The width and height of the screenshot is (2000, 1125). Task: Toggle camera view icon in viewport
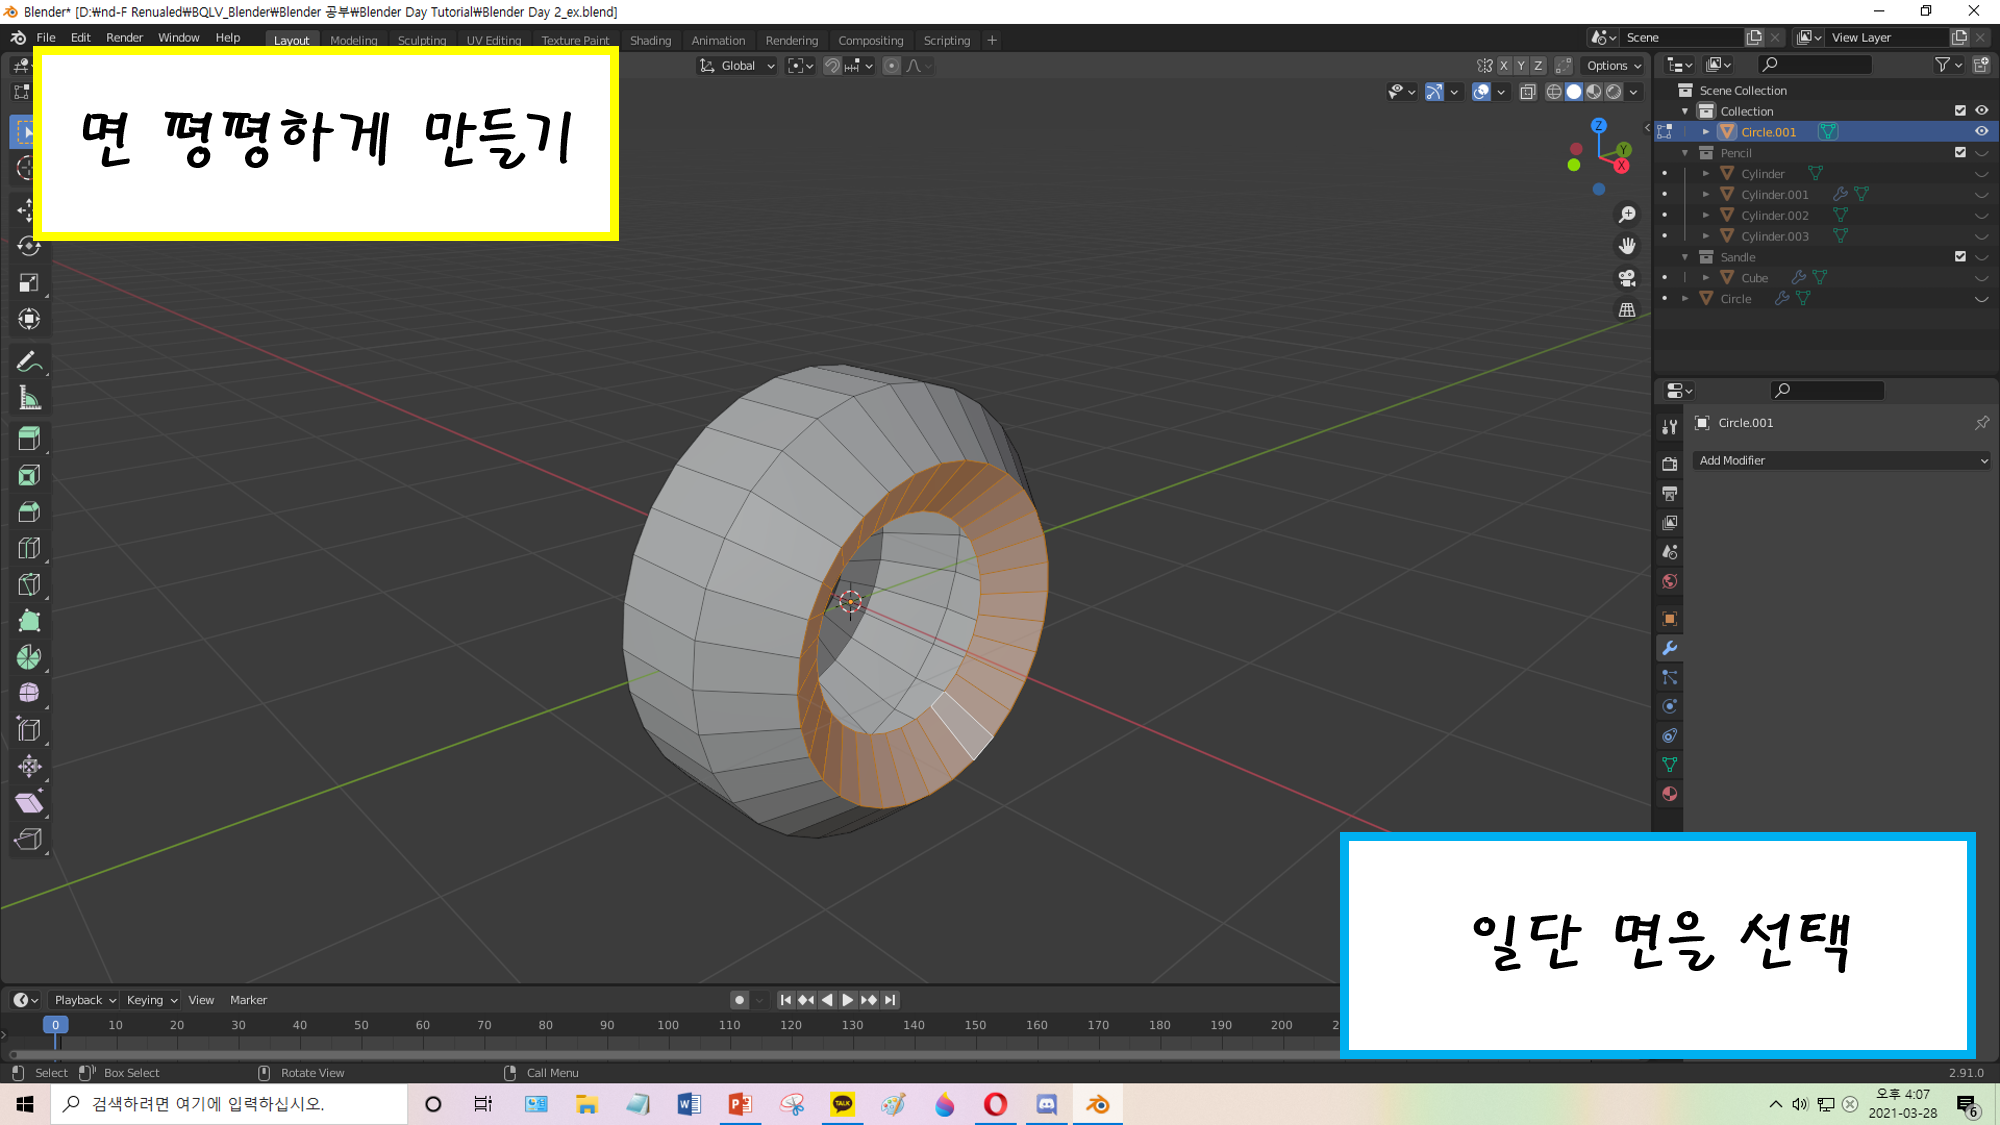(x=1627, y=278)
